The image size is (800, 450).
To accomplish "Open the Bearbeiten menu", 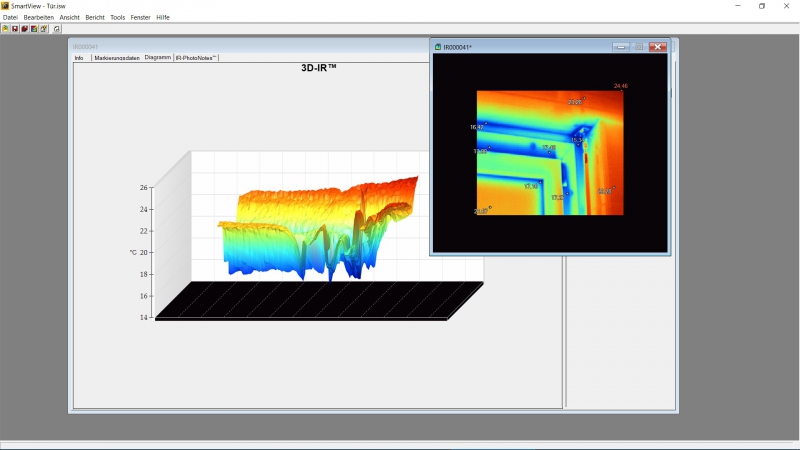I will pos(38,17).
